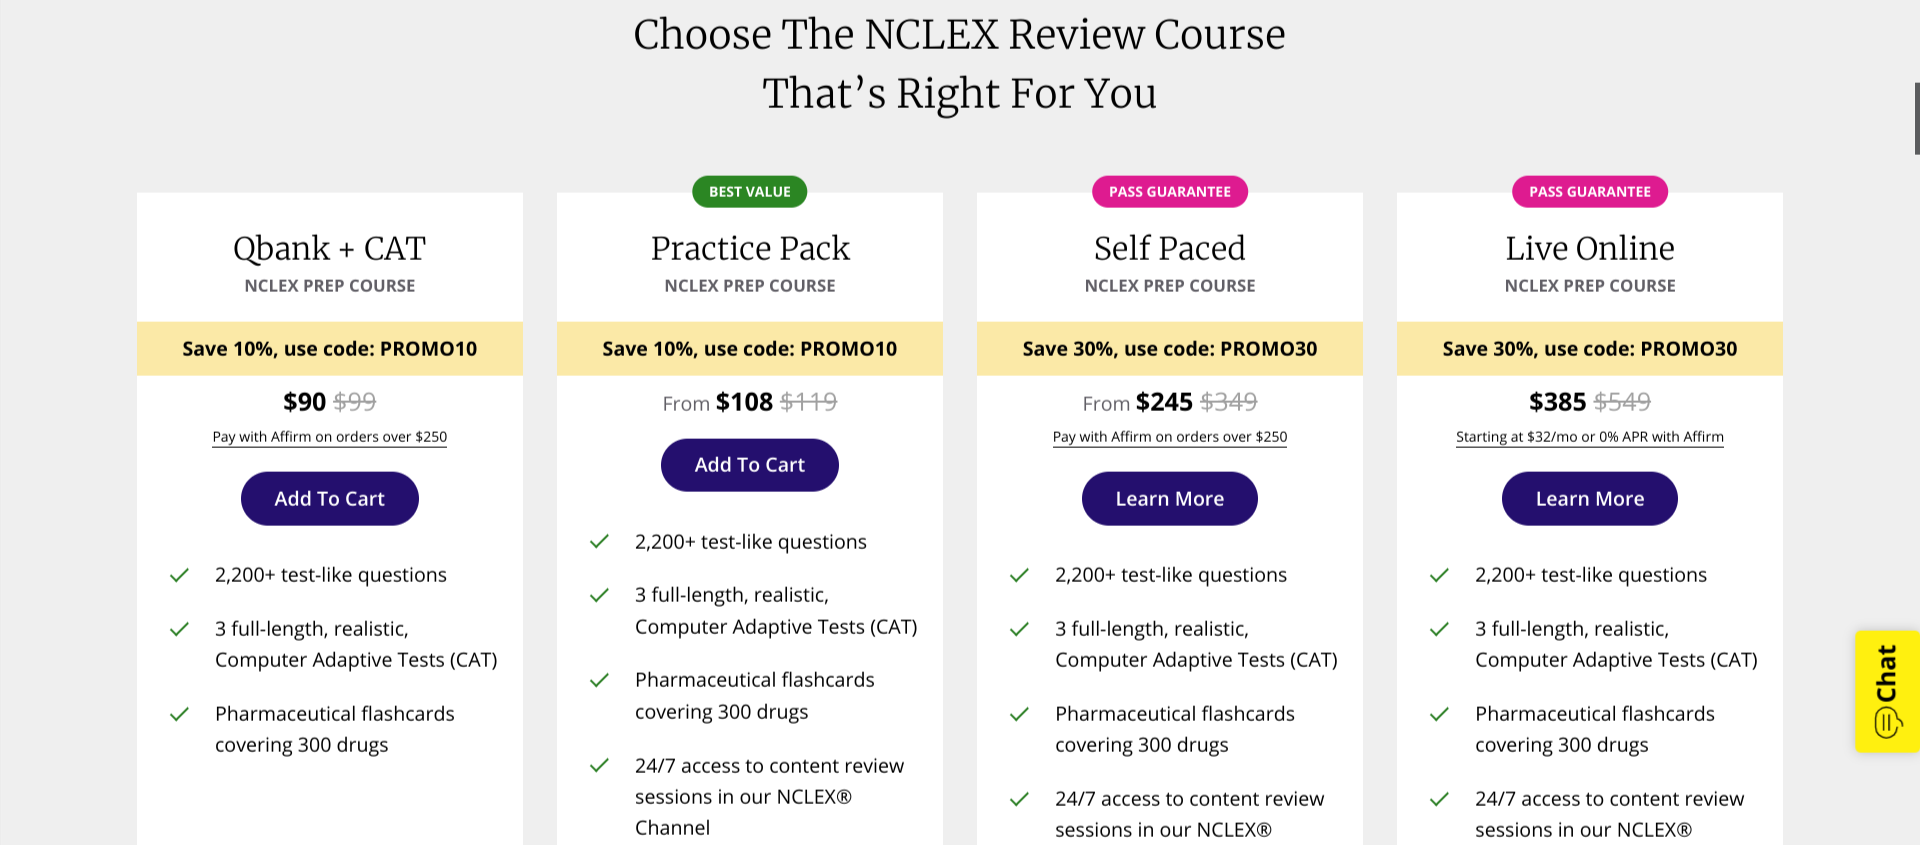
Task: Click checkmark beside Qbank 3 full-length tests
Action: [180, 629]
